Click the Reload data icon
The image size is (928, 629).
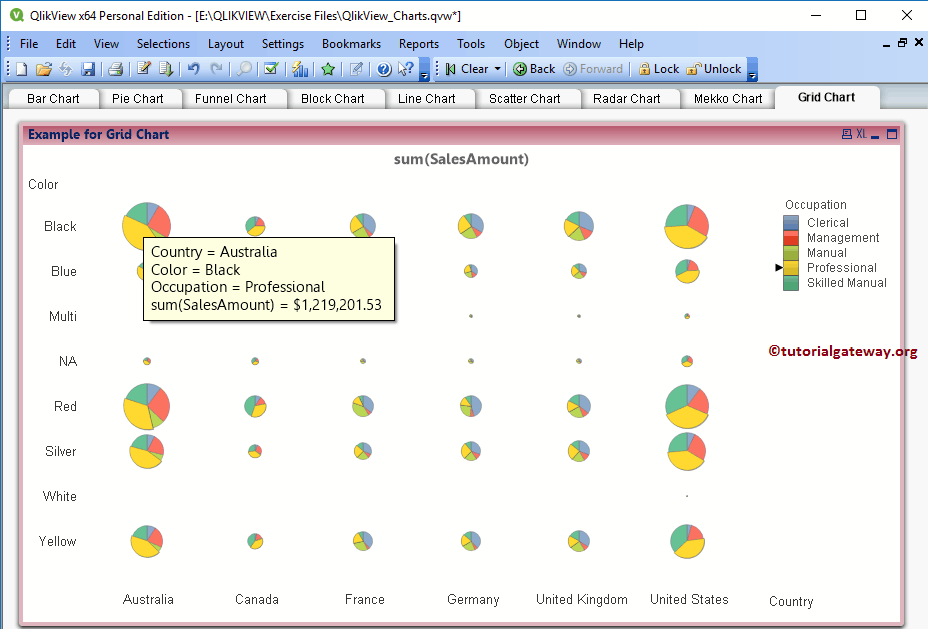tap(165, 68)
